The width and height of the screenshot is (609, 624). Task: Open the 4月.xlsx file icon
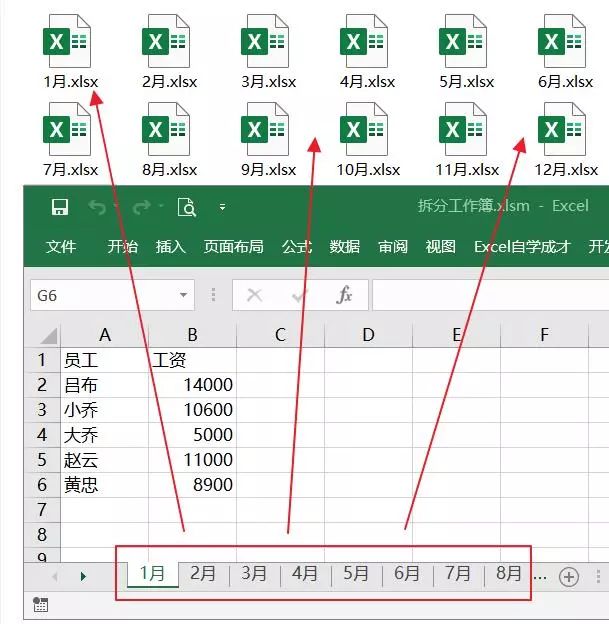364,41
